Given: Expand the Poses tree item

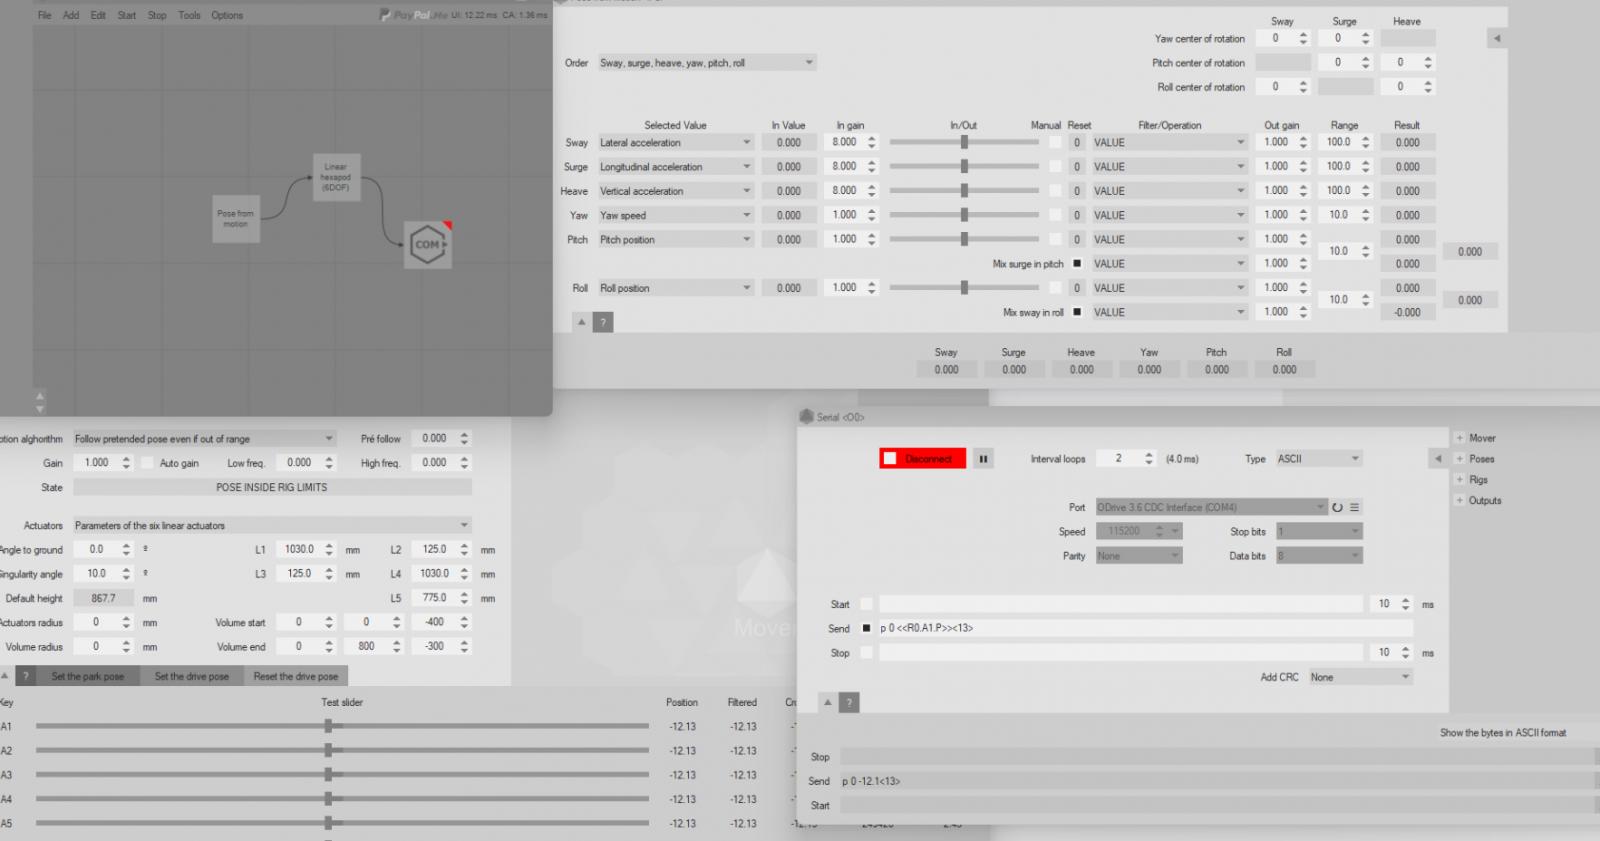Looking at the screenshot, I should 1460,459.
